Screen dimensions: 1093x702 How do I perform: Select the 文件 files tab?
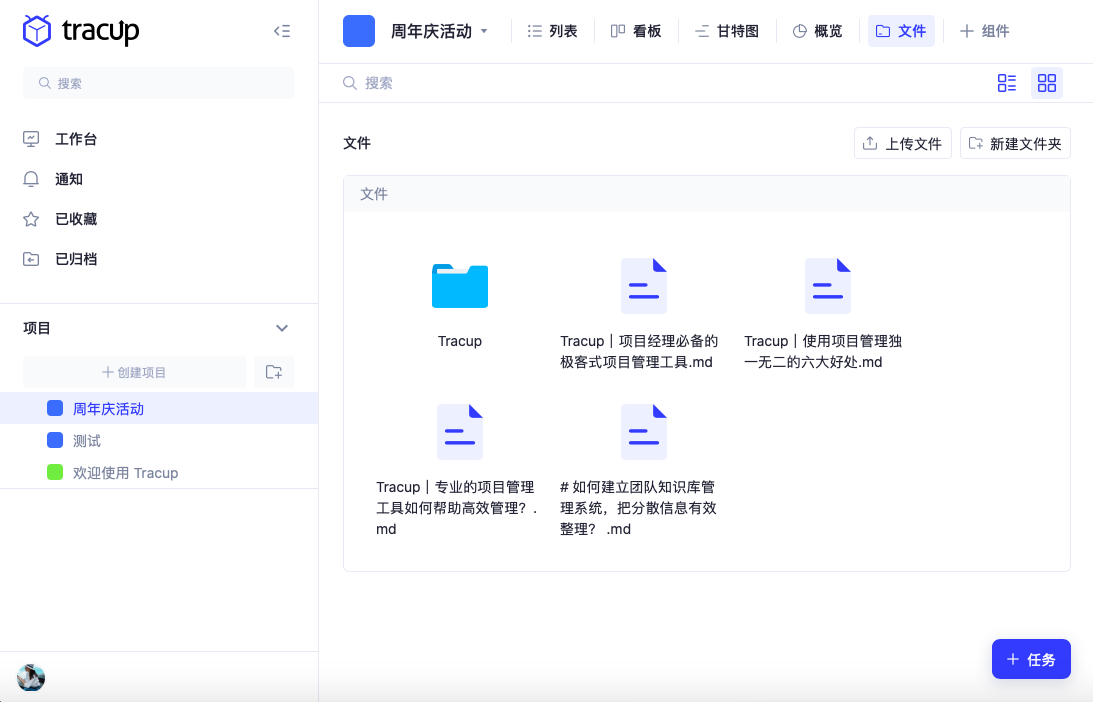click(901, 31)
